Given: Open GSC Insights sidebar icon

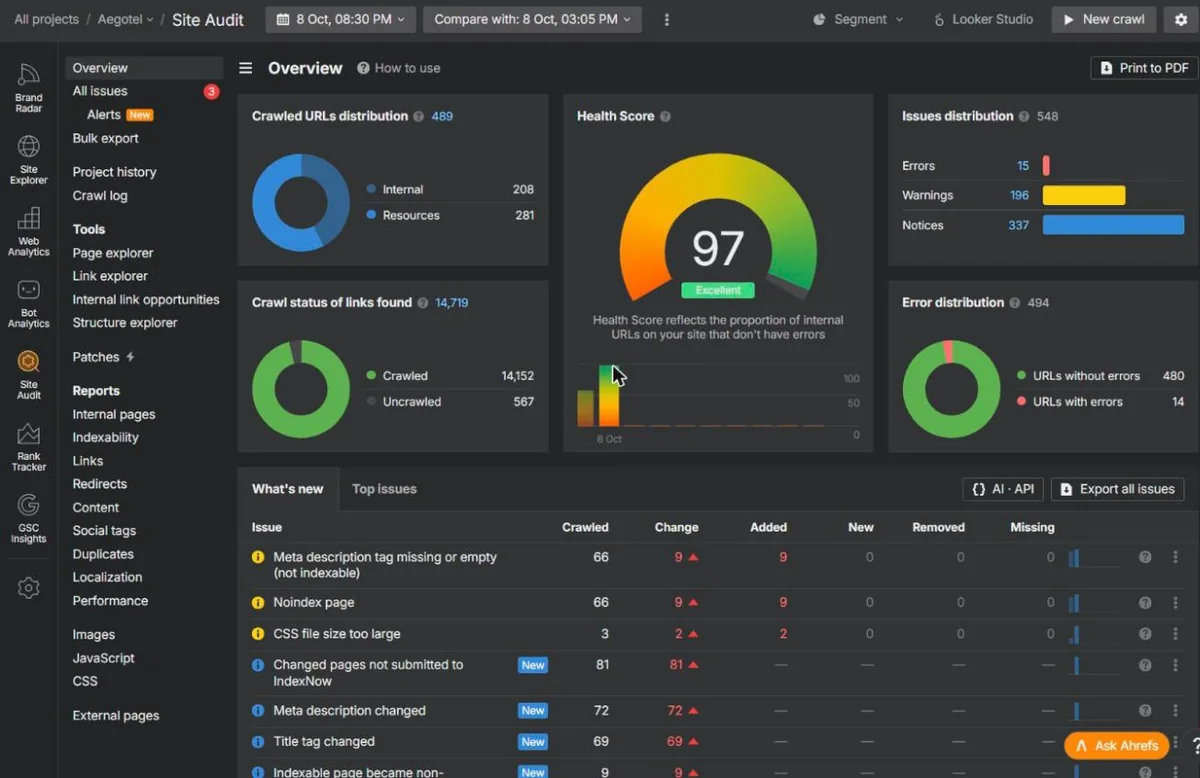Looking at the screenshot, I should (x=28, y=518).
